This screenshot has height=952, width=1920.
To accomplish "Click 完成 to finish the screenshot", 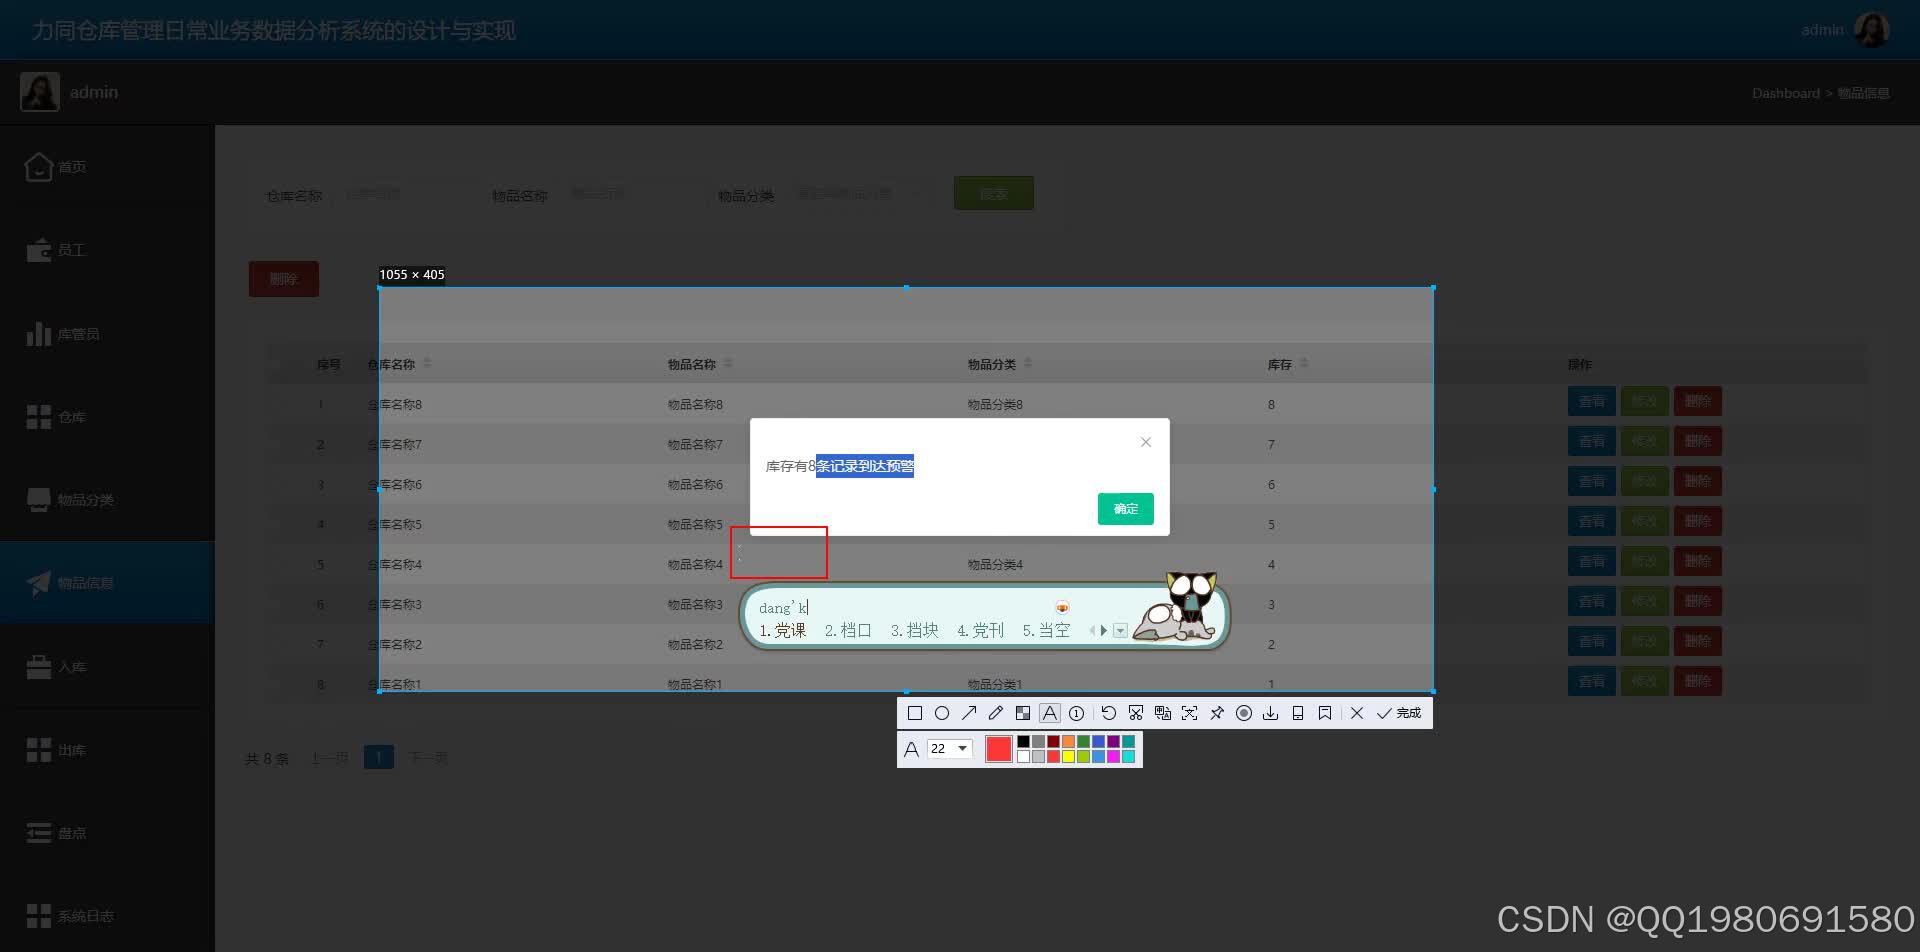I will pos(1399,713).
